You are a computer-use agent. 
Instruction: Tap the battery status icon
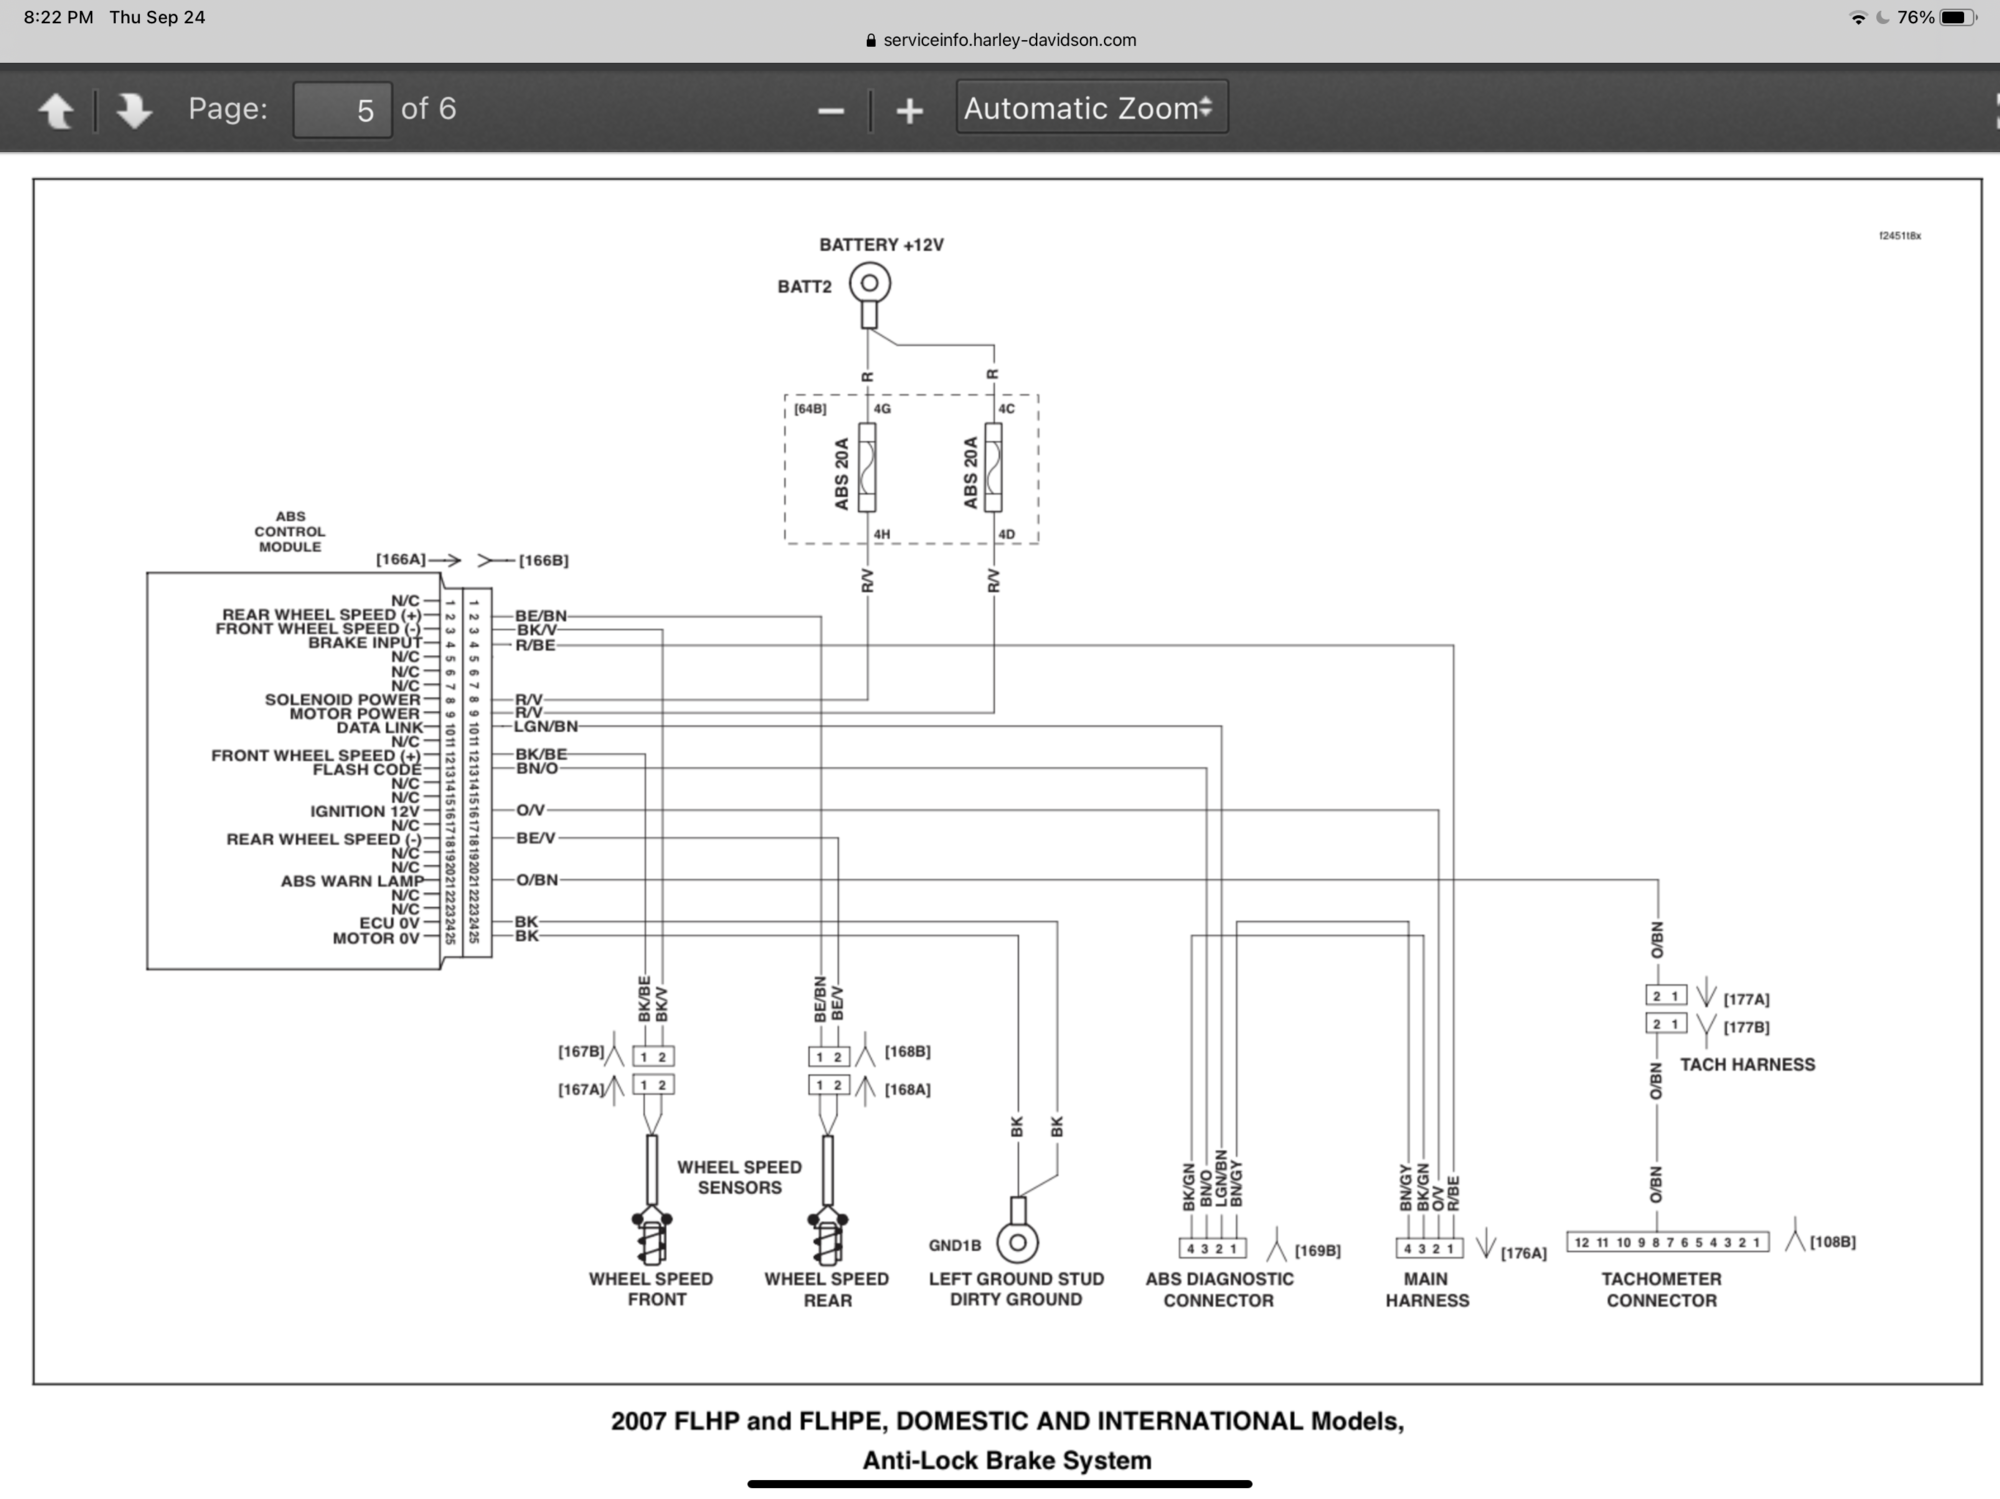point(1958,17)
